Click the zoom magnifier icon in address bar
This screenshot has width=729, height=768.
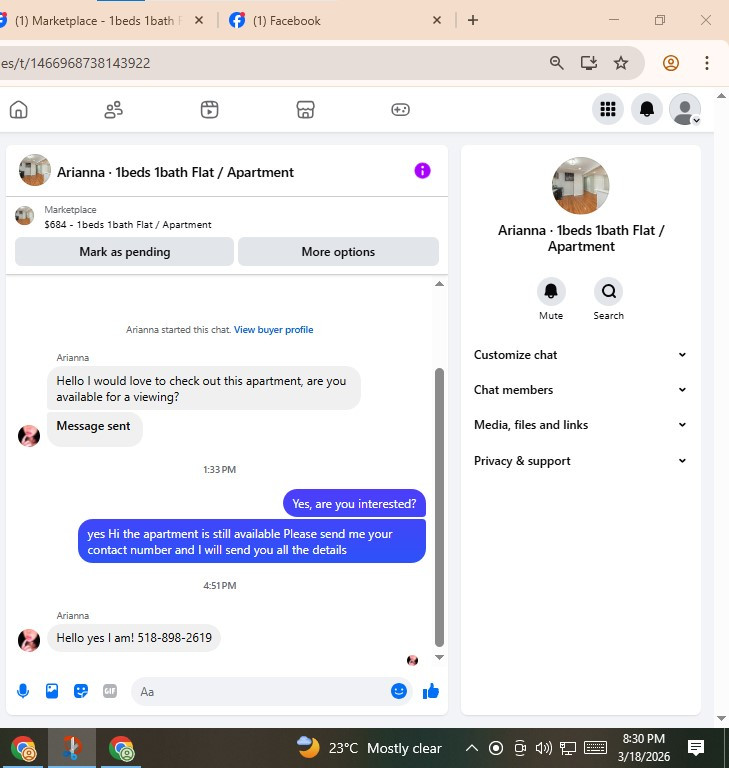click(x=556, y=63)
